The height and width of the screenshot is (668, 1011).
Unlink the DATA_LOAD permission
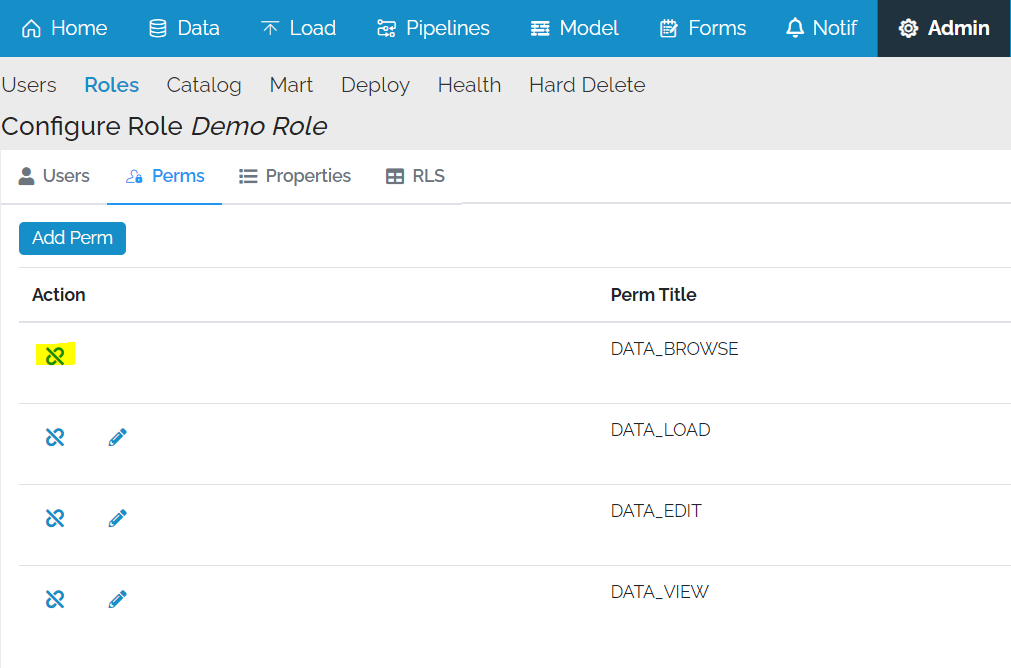tap(55, 437)
